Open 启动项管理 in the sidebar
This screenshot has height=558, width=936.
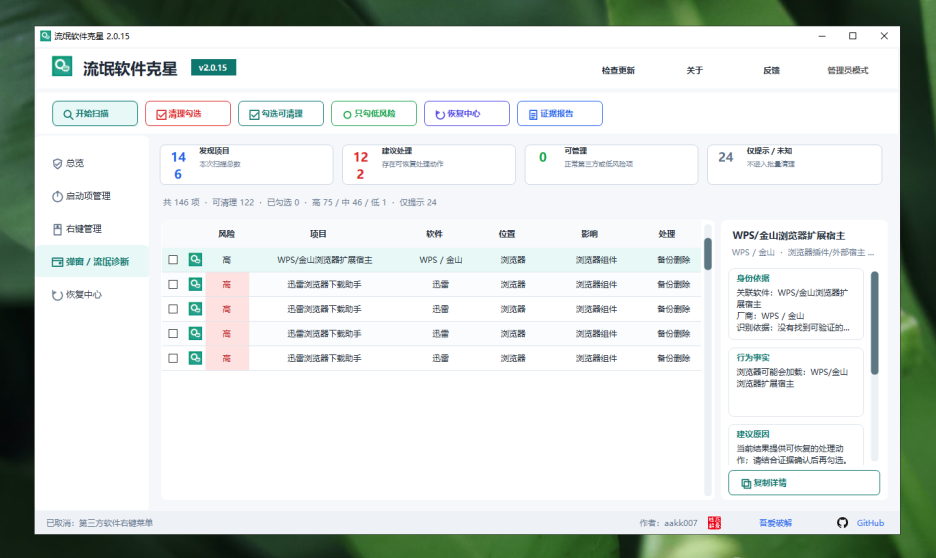pos(93,196)
